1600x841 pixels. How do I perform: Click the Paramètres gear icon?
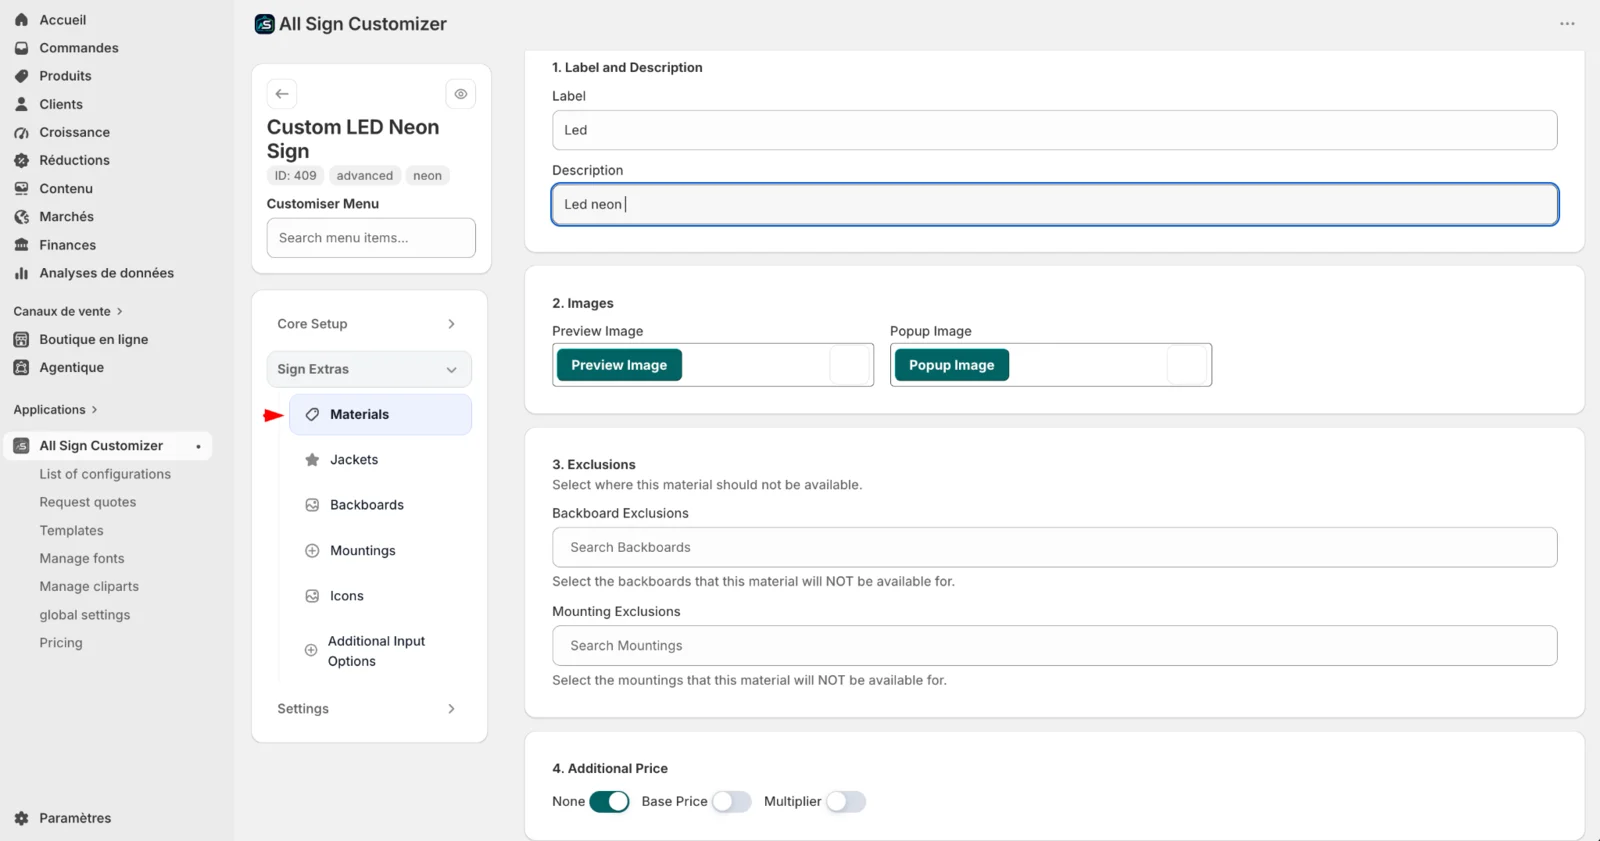21,818
